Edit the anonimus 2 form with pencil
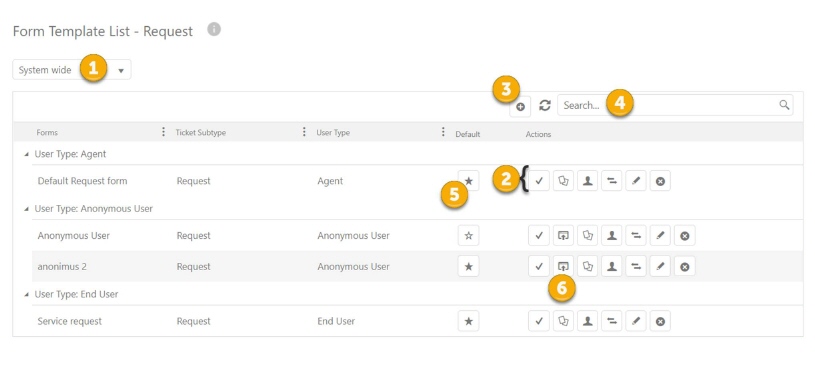815x370 pixels. [660, 267]
